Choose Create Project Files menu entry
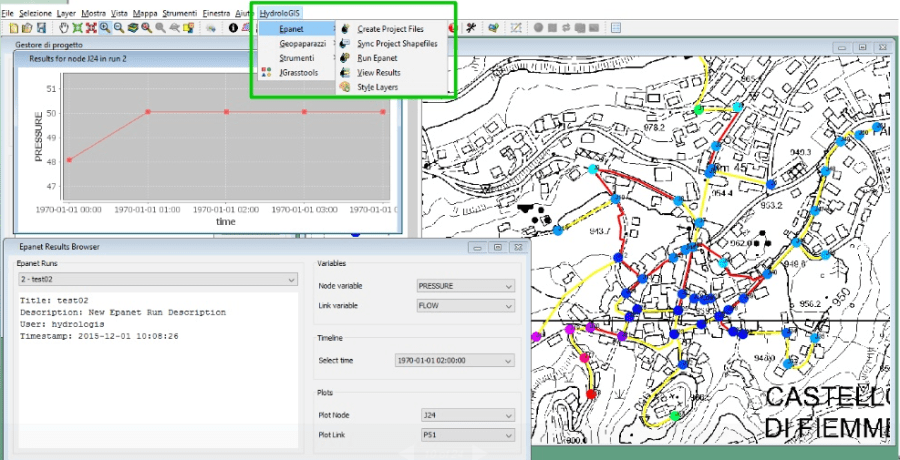Viewport: 900px width, 460px height. pyautogui.click(x=390, y=29)
